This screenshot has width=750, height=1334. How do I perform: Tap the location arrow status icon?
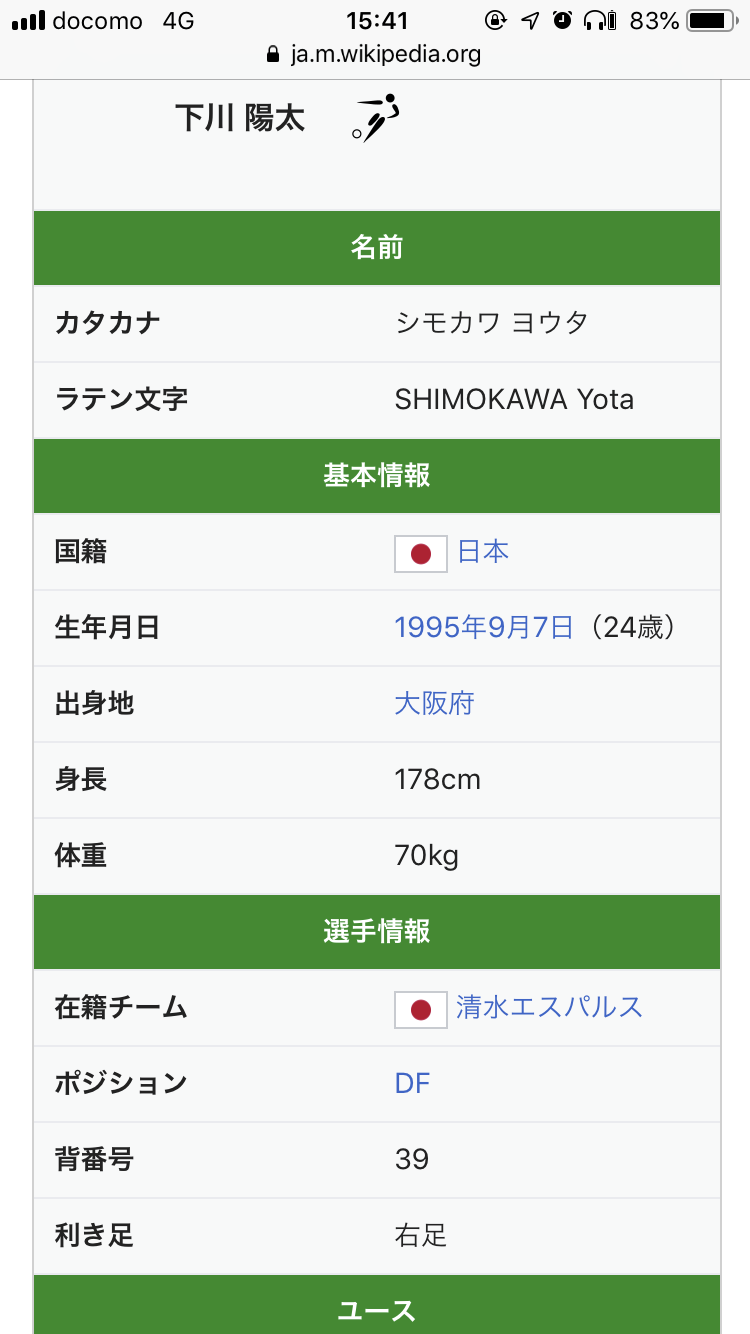click(x=530, y=20)
